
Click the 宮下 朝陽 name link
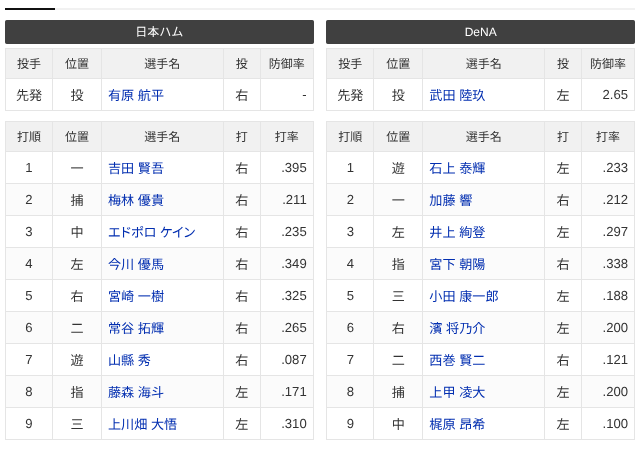pyautogui.click(x=457, y=264)
